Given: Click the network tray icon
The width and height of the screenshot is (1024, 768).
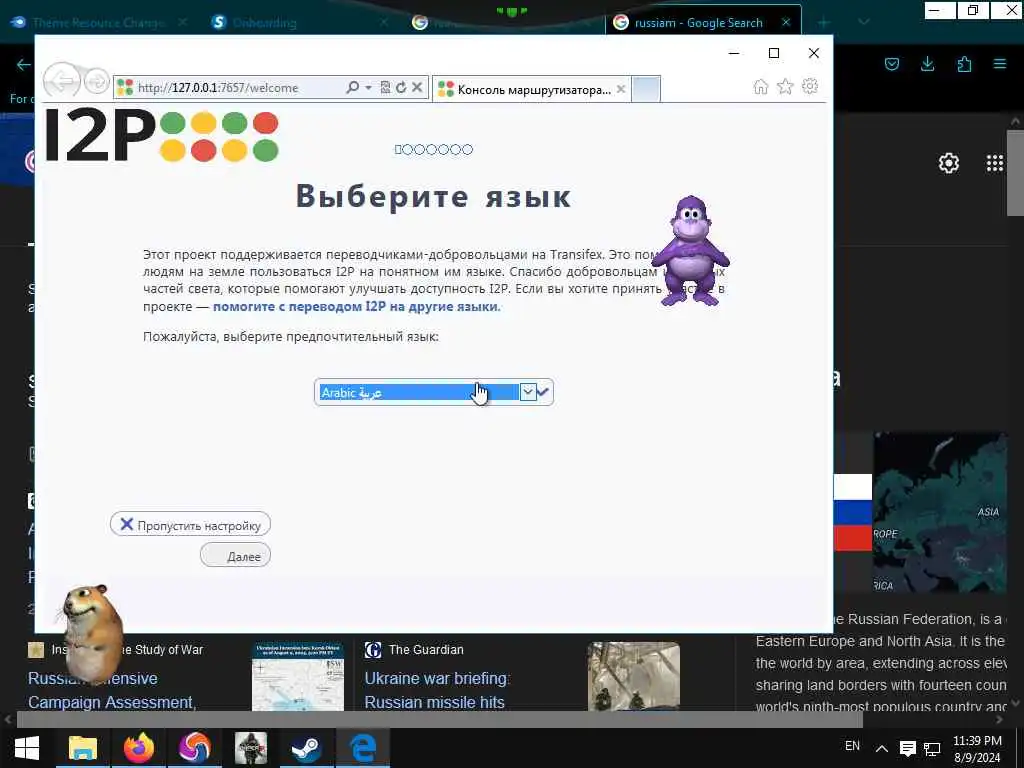Looking at the screenshot, I should click(x=932, y=749).
